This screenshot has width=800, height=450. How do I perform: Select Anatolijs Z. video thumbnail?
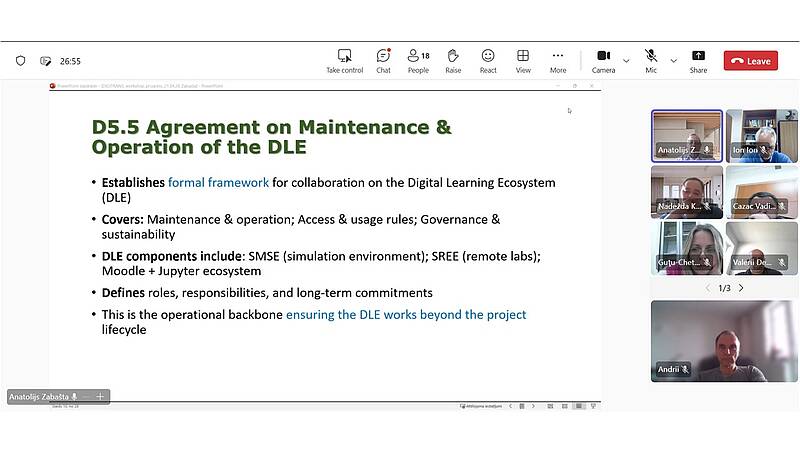[686, 136]
